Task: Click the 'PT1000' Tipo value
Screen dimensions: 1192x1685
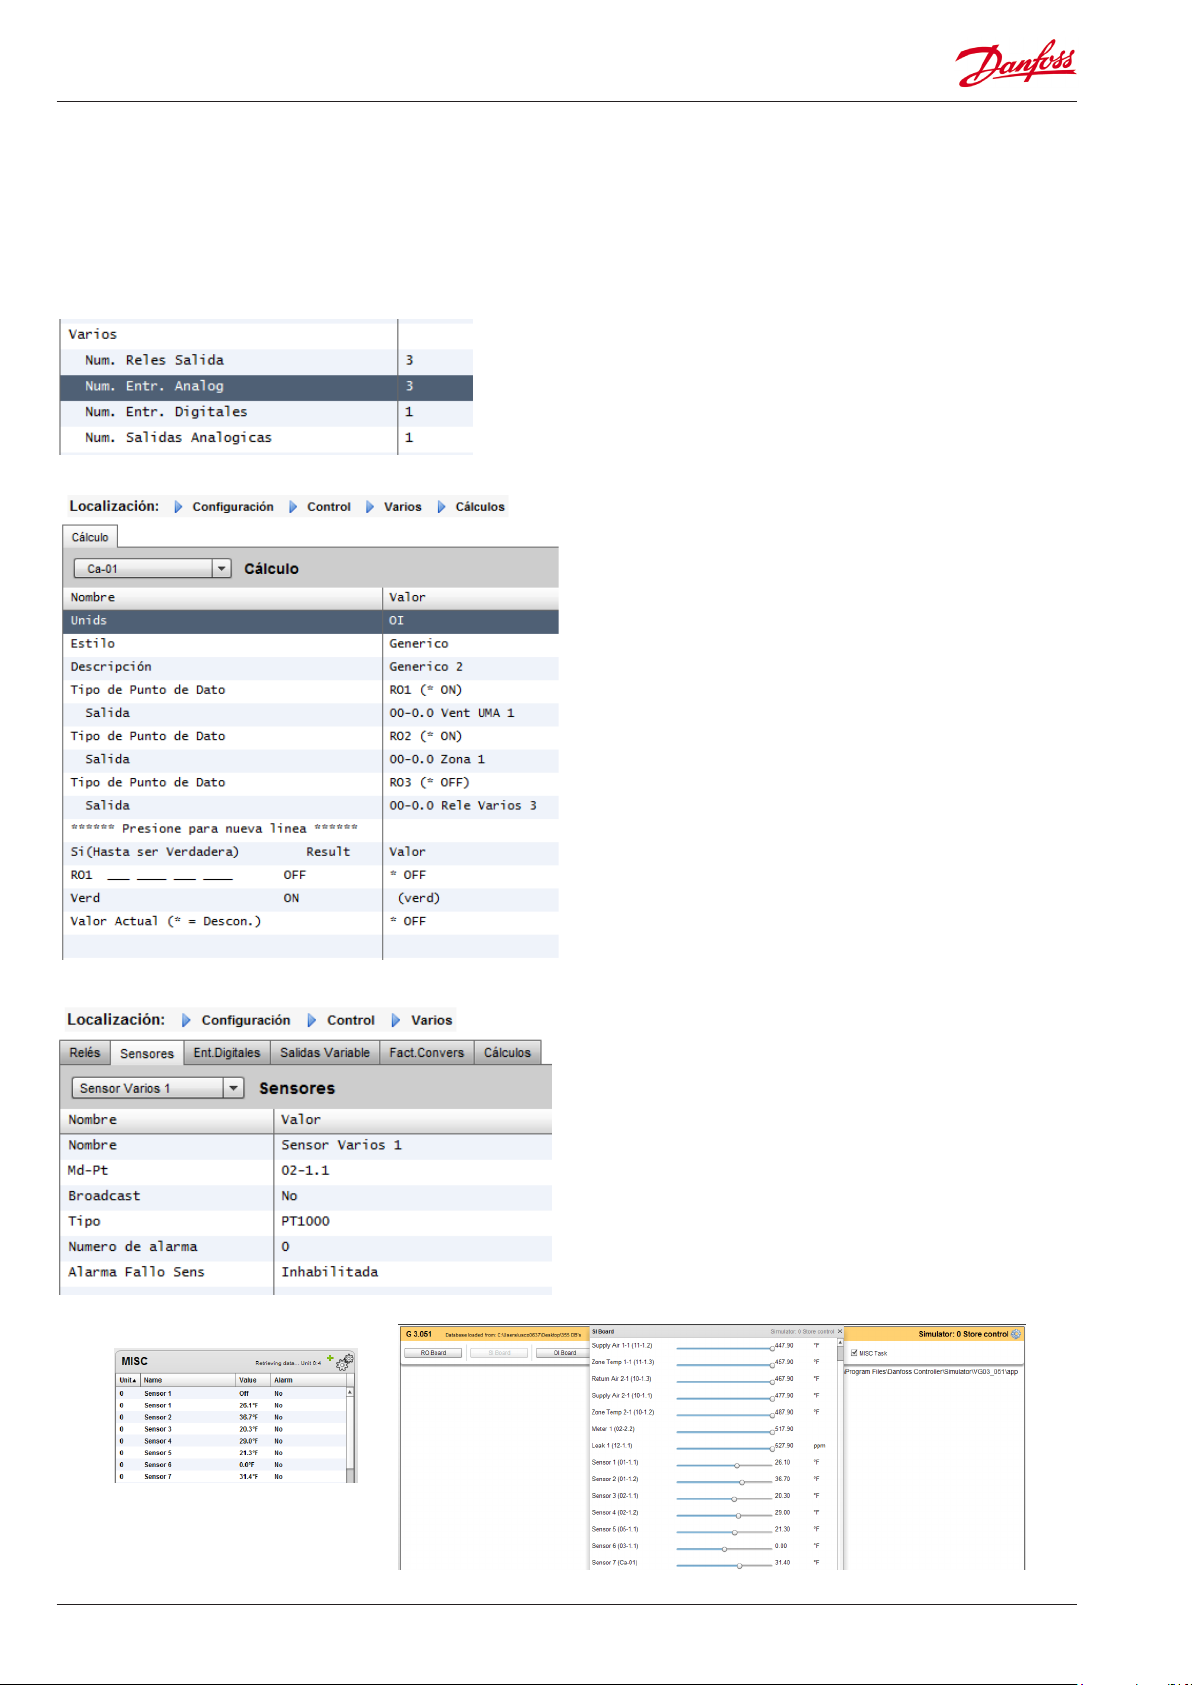Action: [x=305, y=1221]
